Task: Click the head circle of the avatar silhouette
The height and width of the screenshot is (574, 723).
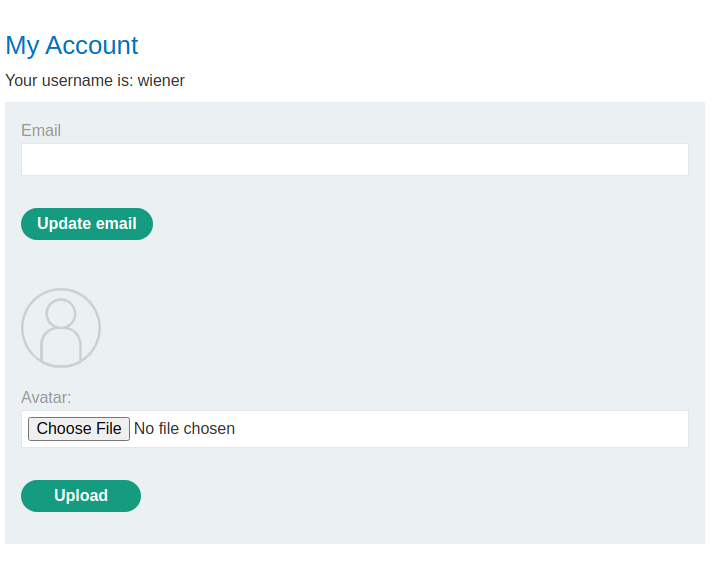Action: pos(61,313)
